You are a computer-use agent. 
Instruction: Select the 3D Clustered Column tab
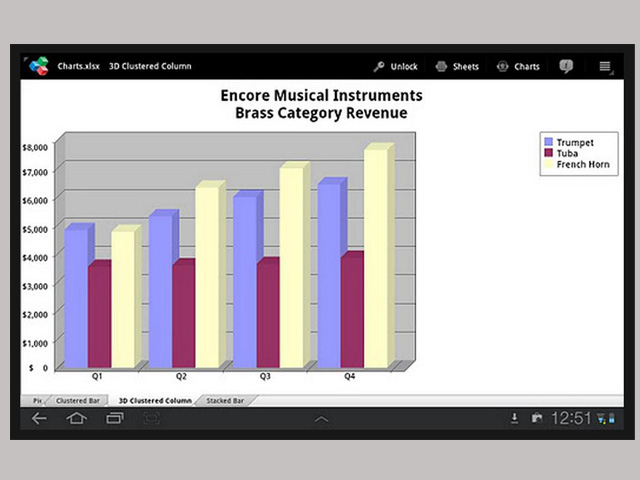click(153, 400)
